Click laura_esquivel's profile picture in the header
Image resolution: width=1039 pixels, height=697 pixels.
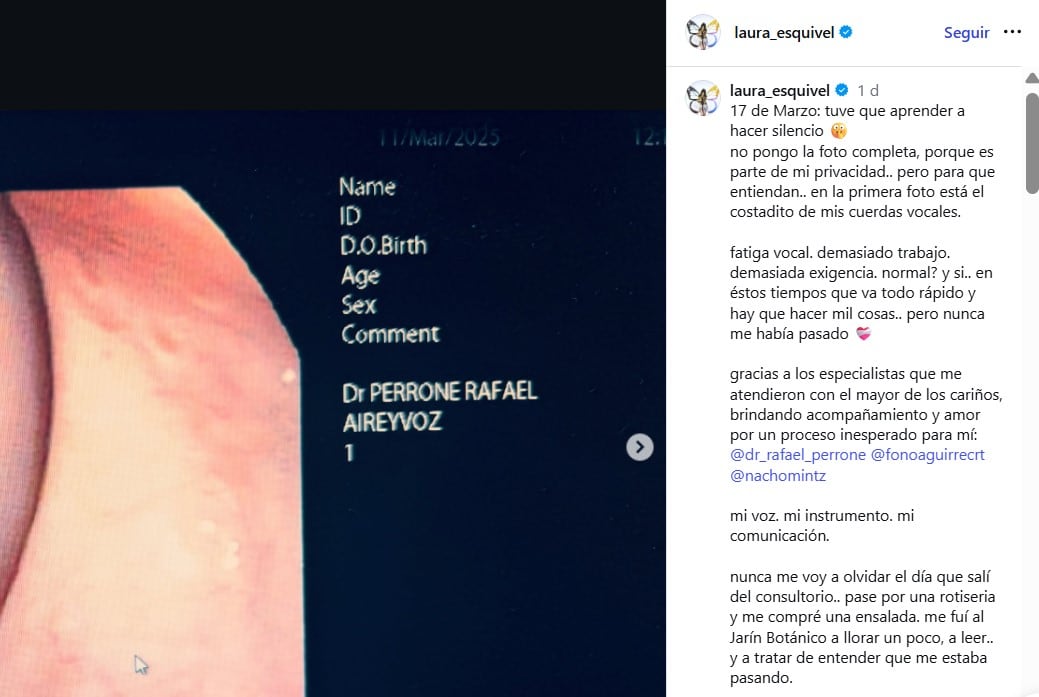[704, 31]
